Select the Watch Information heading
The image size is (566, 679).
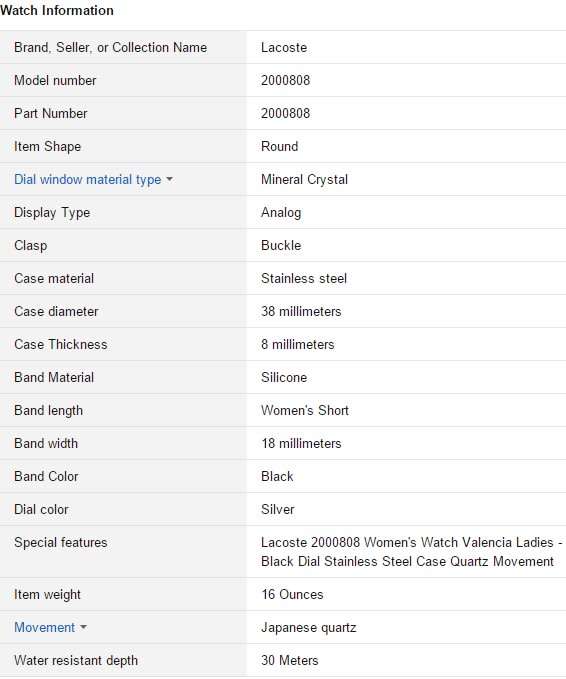57,10
